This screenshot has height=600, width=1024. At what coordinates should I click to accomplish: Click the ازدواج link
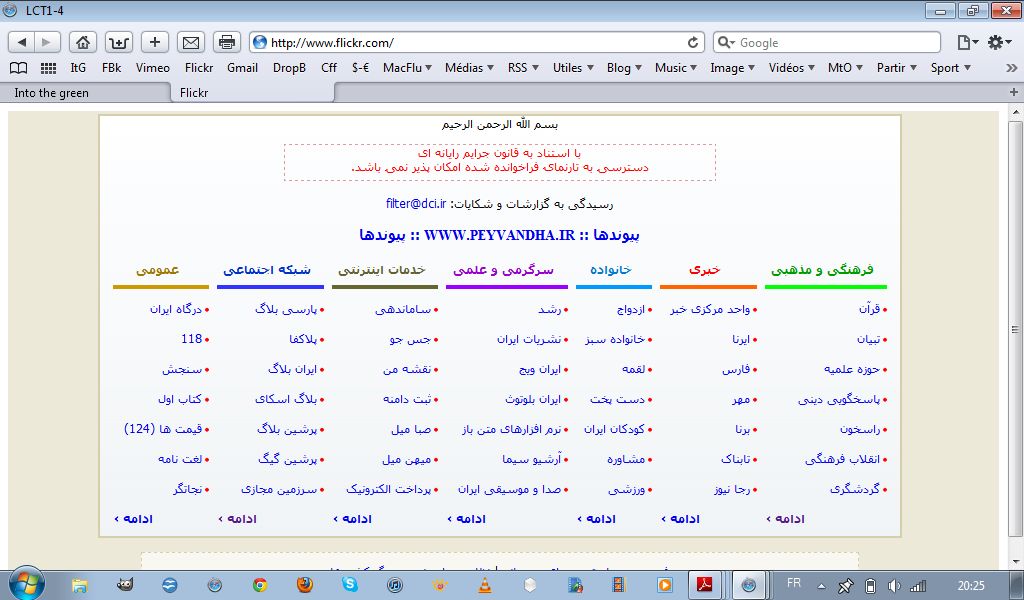631,309
